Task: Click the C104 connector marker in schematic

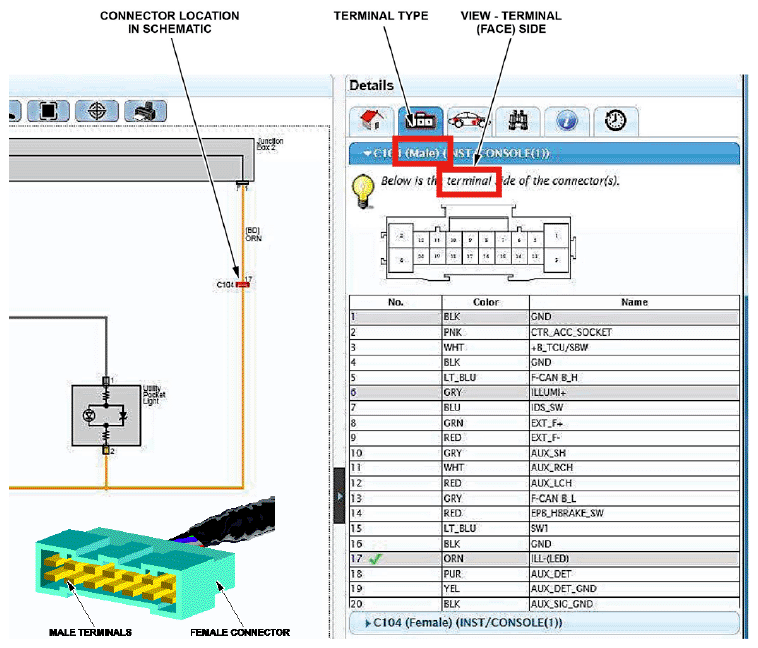Action: 243,285
